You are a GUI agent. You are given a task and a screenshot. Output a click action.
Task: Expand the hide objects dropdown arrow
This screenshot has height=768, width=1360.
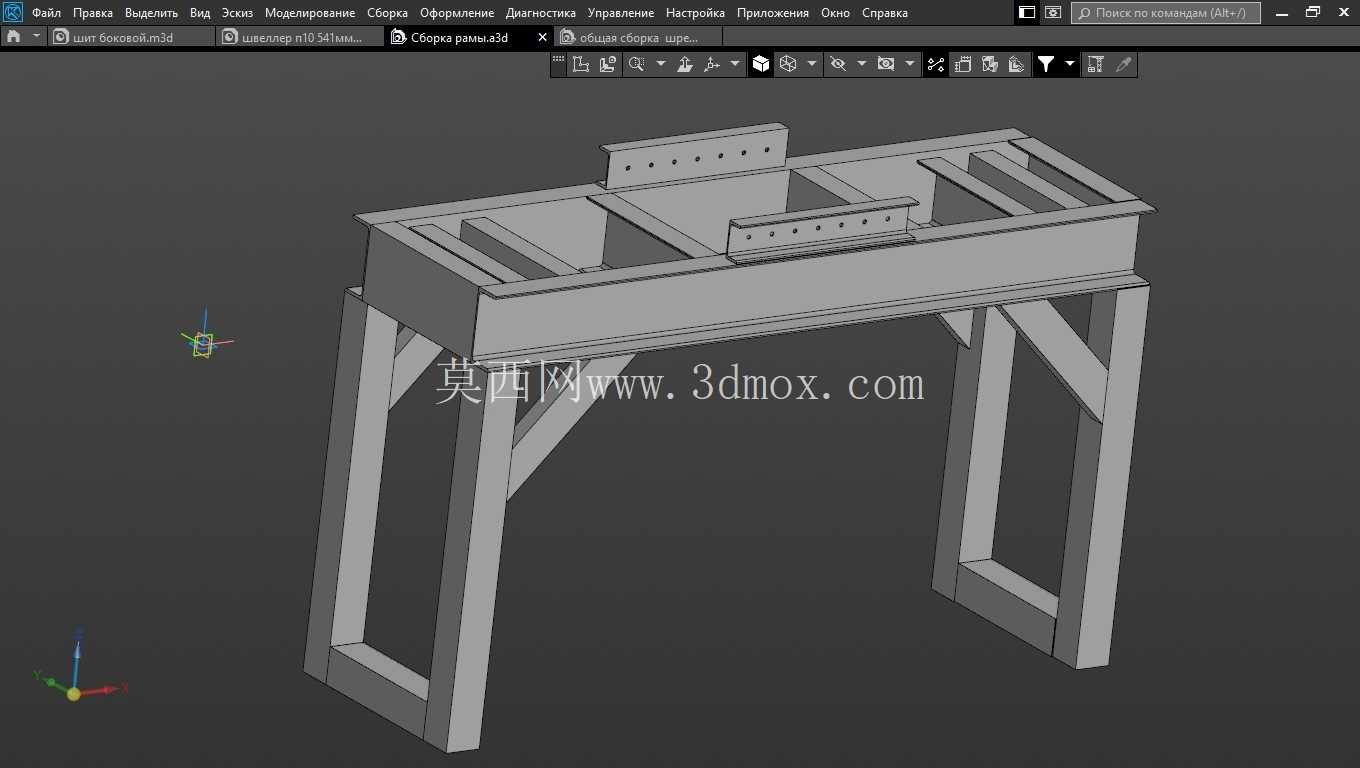[x=861, y=64]
